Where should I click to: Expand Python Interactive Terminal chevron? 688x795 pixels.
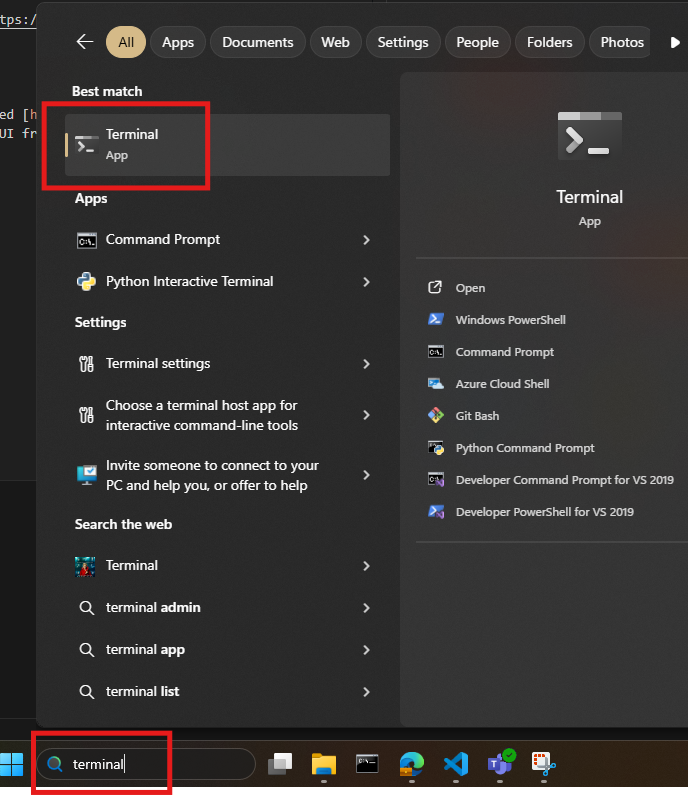click(367, 282)
